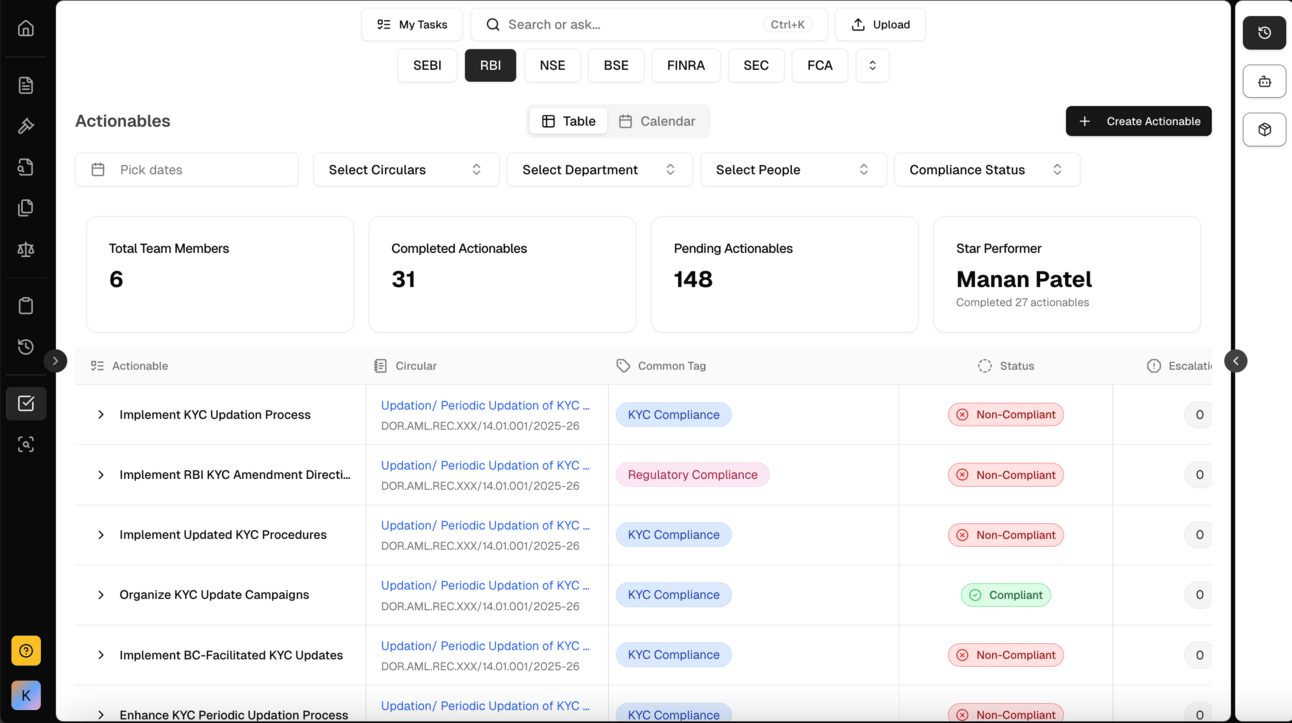This screenshot has height=723, width=1292.
Task: Click the clipboard icon in sidebar
Action: coord(26,306)
